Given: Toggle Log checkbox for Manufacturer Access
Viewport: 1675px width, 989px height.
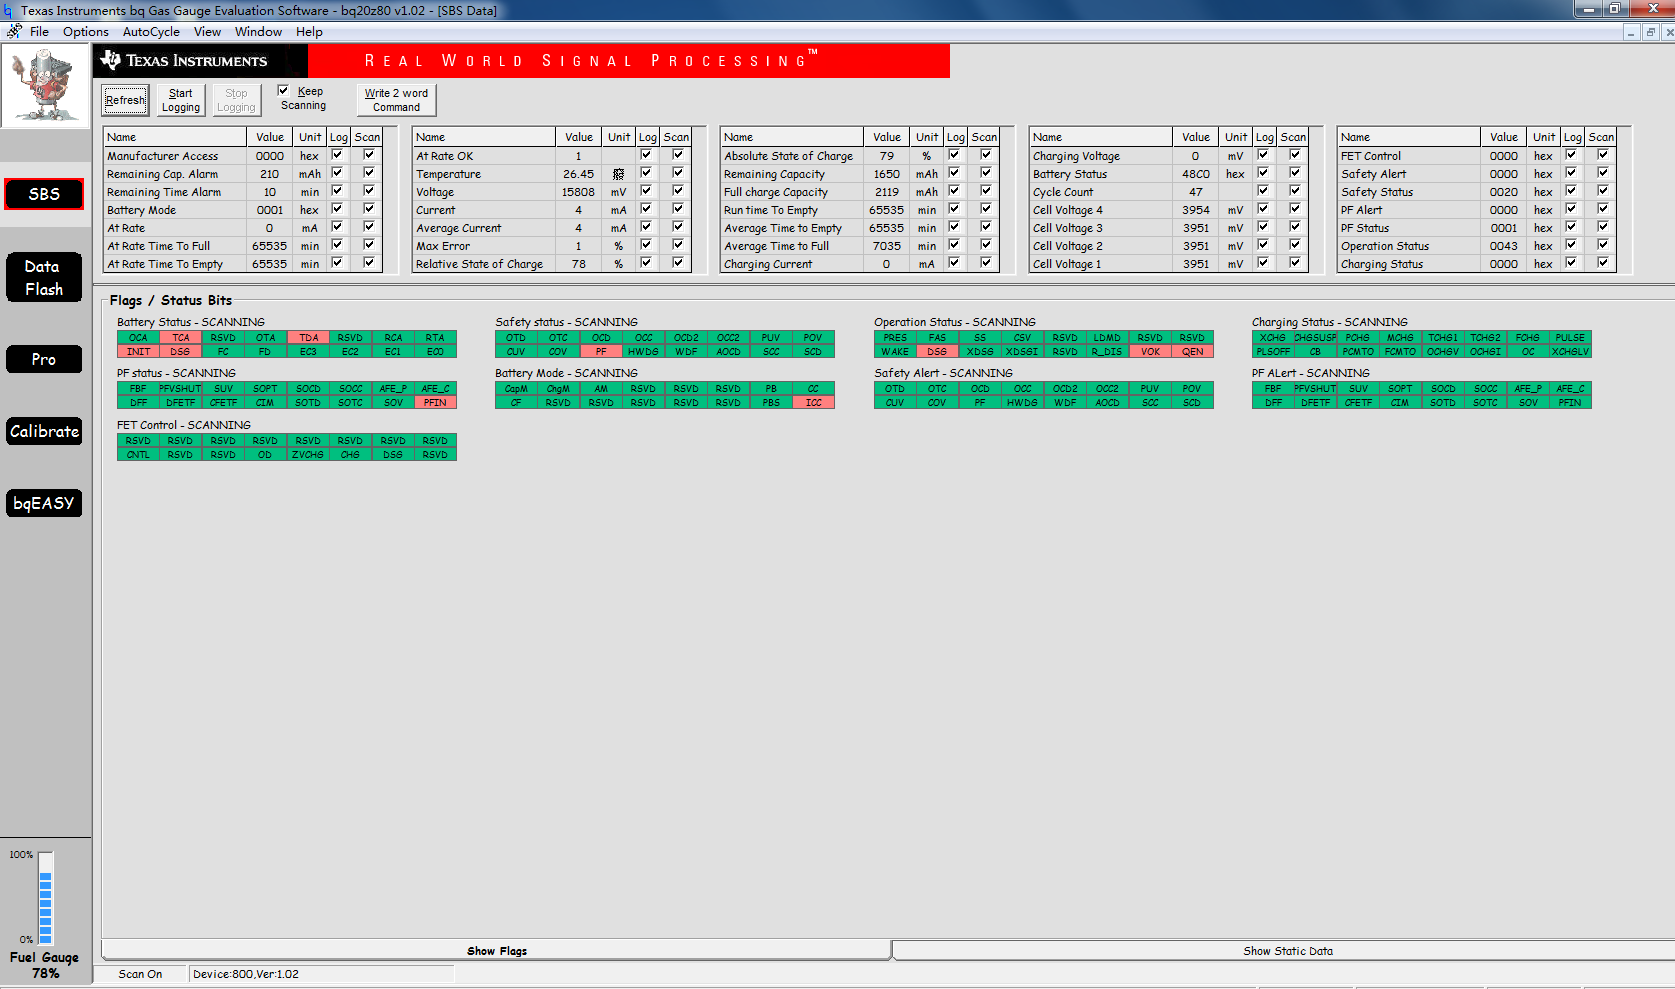Looking at the screenshot, I should click(x=337, y=155).
